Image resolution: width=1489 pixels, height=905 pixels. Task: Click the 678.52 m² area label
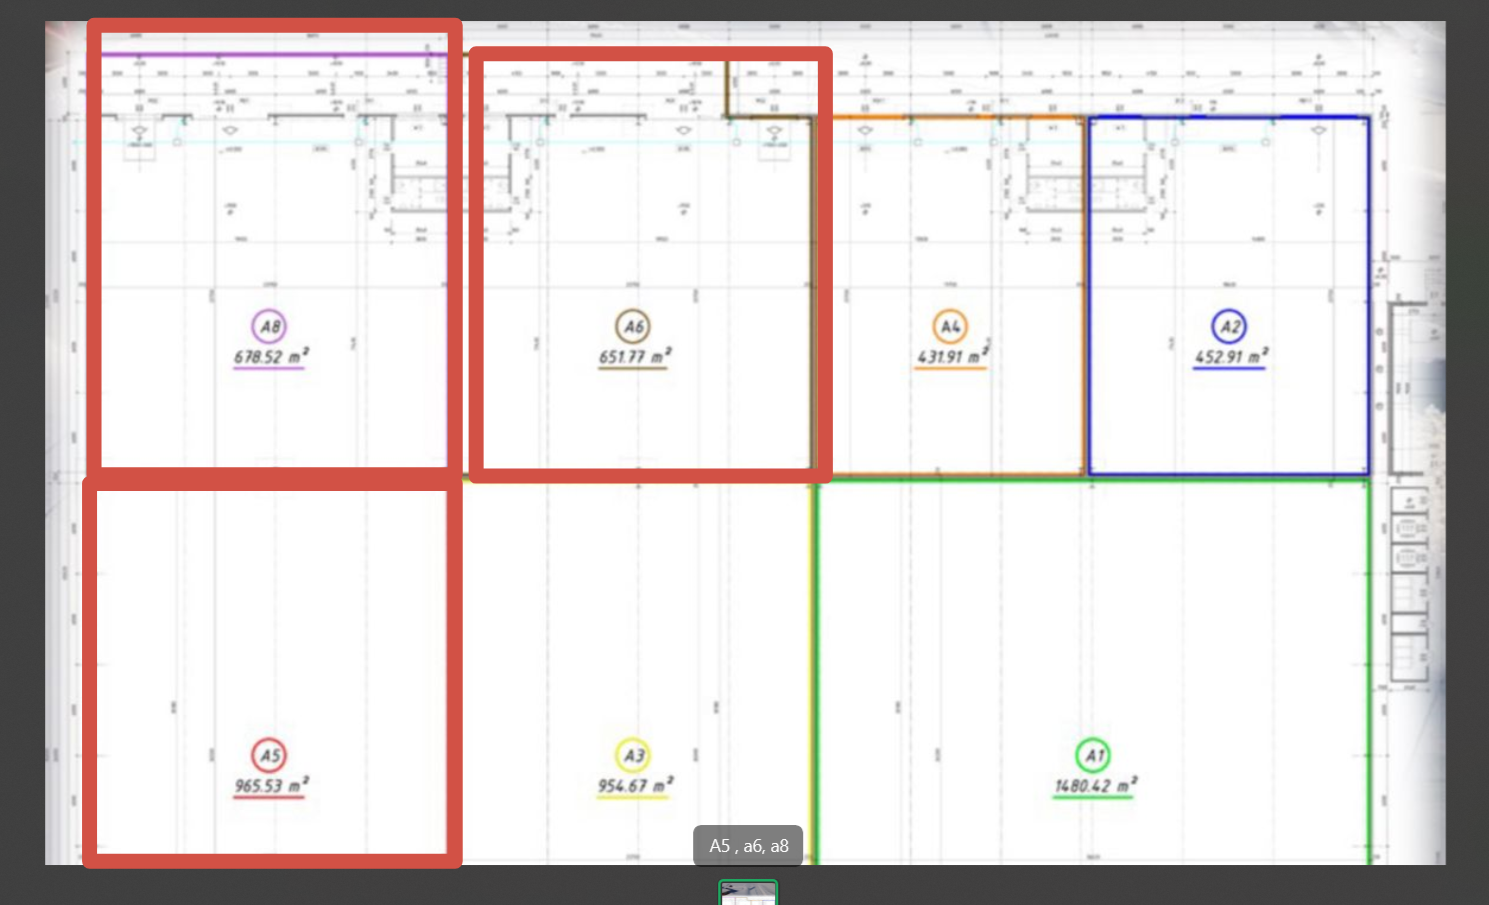tap(270, 357)
